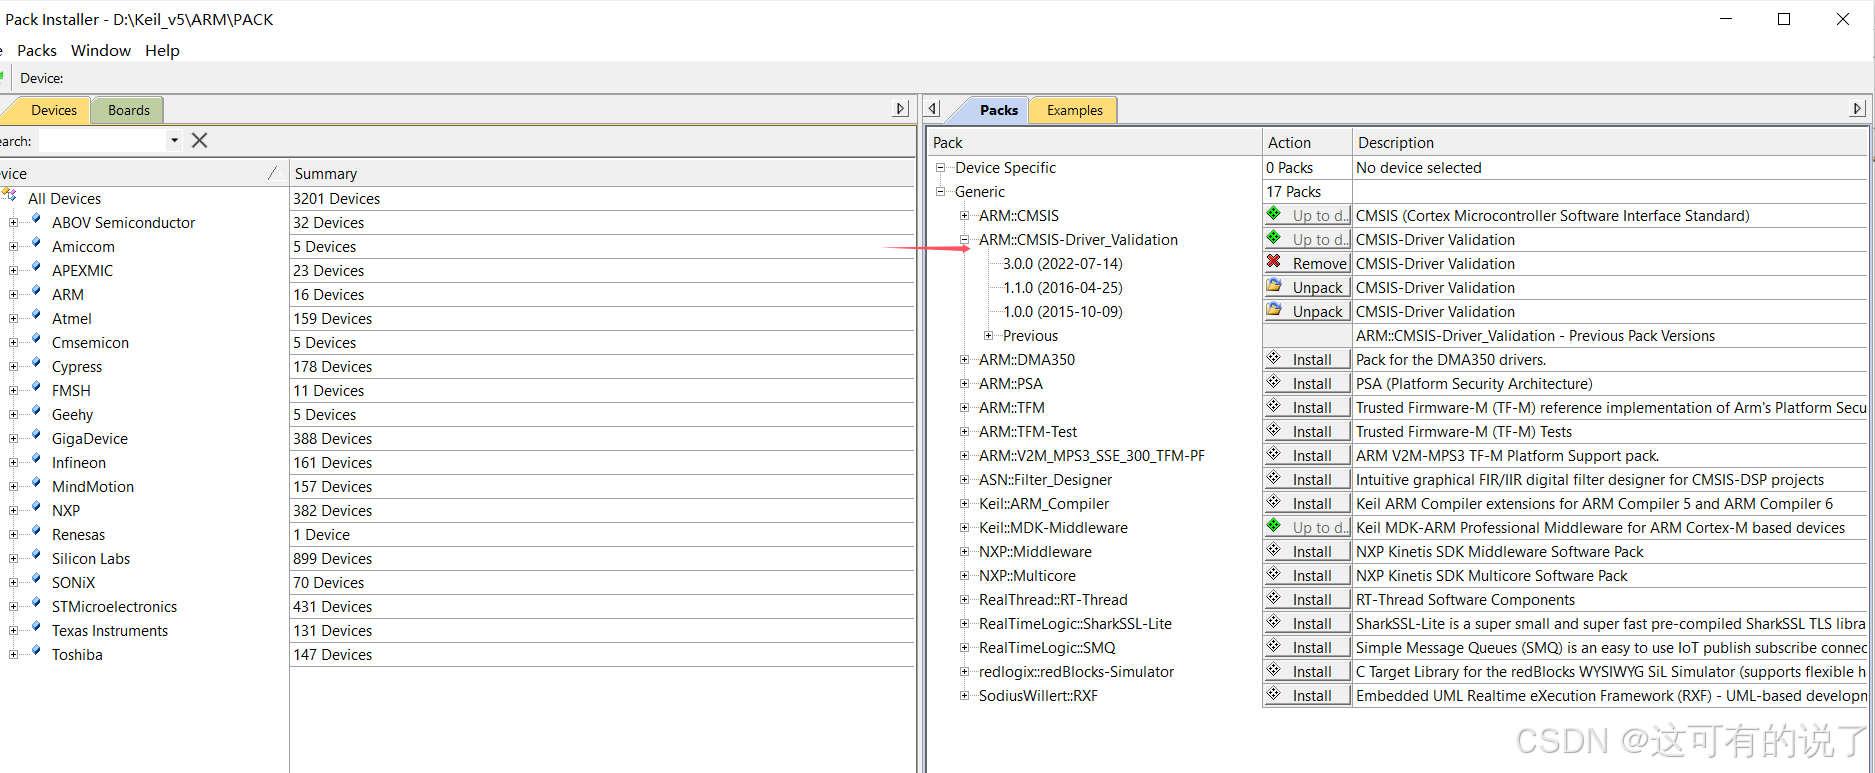Collapse the Device Specific group

point(940,167)
